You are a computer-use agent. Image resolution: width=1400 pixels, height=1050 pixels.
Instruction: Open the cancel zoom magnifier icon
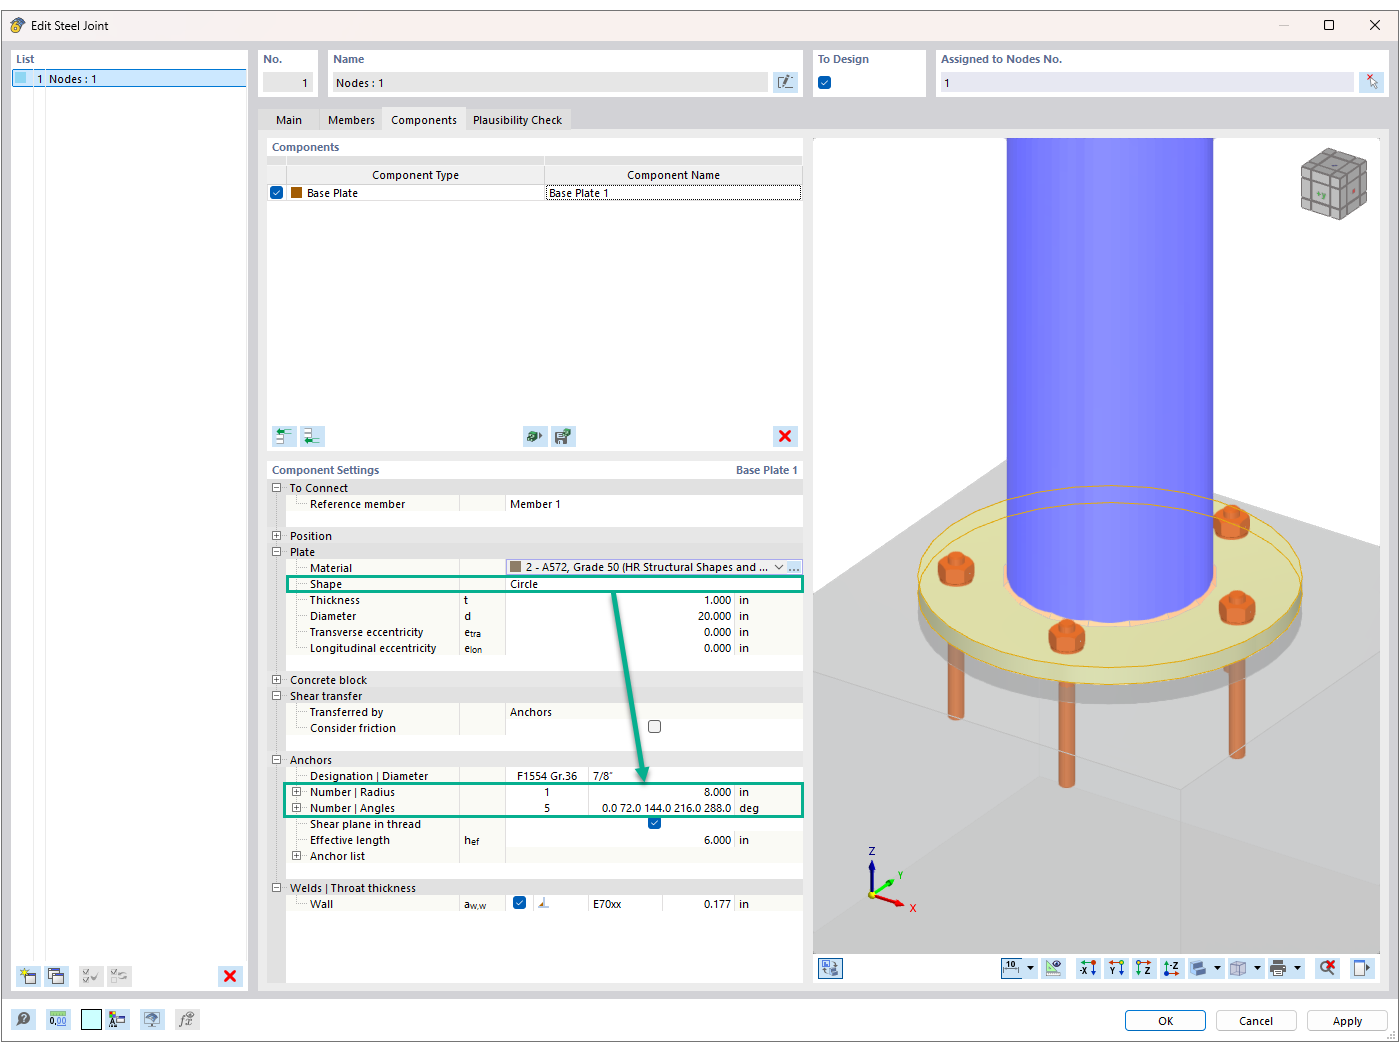point(1327,968)
